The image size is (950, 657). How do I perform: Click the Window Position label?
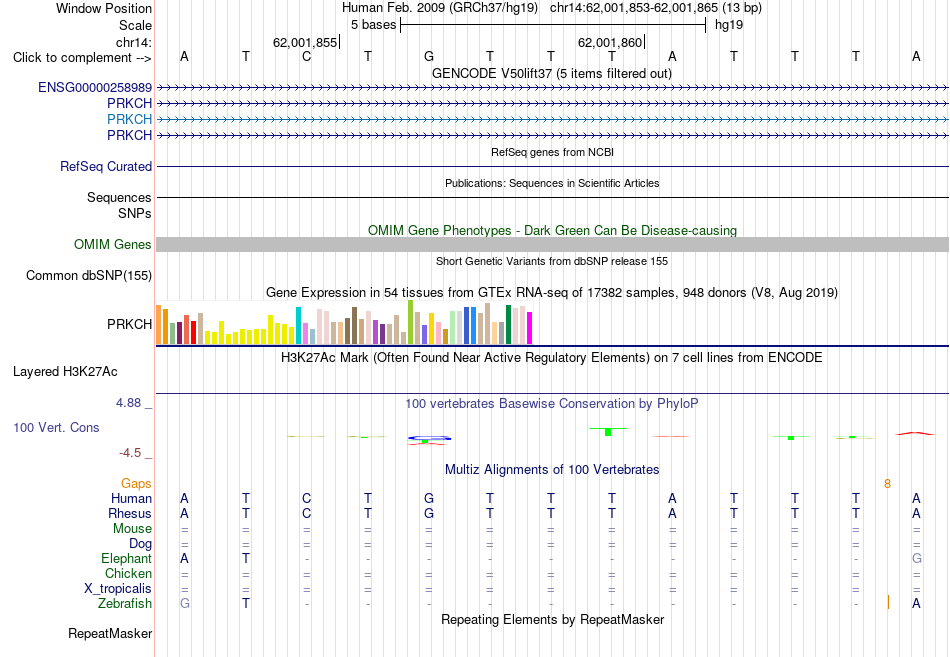click(x=104, y=8)
